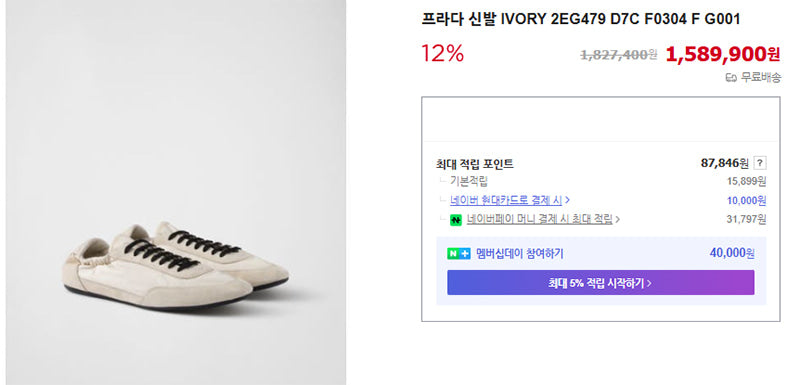This screenshot has width=800, height=385.
Task: Click the sale price 1,589,900원
Action: (723, 54)
